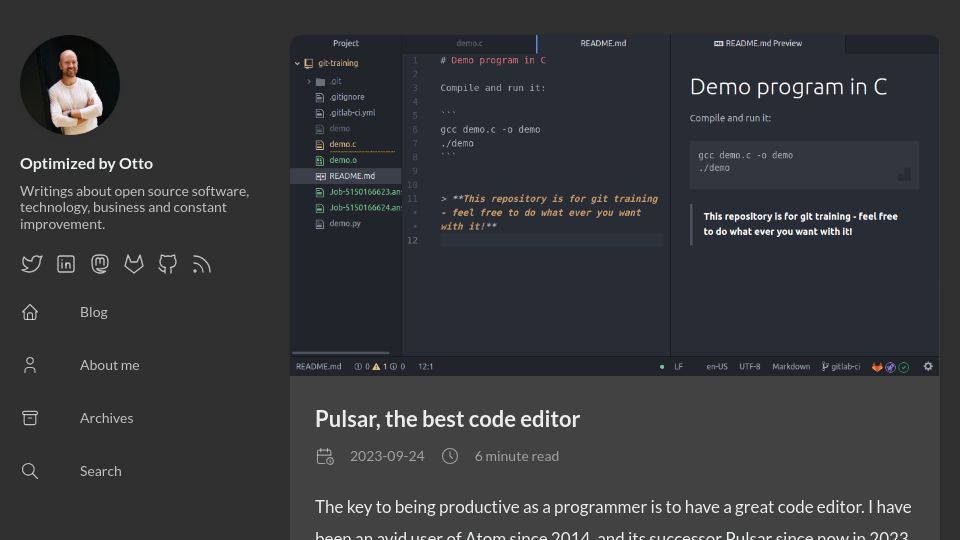Open the Archives page

tap(107, 418)
